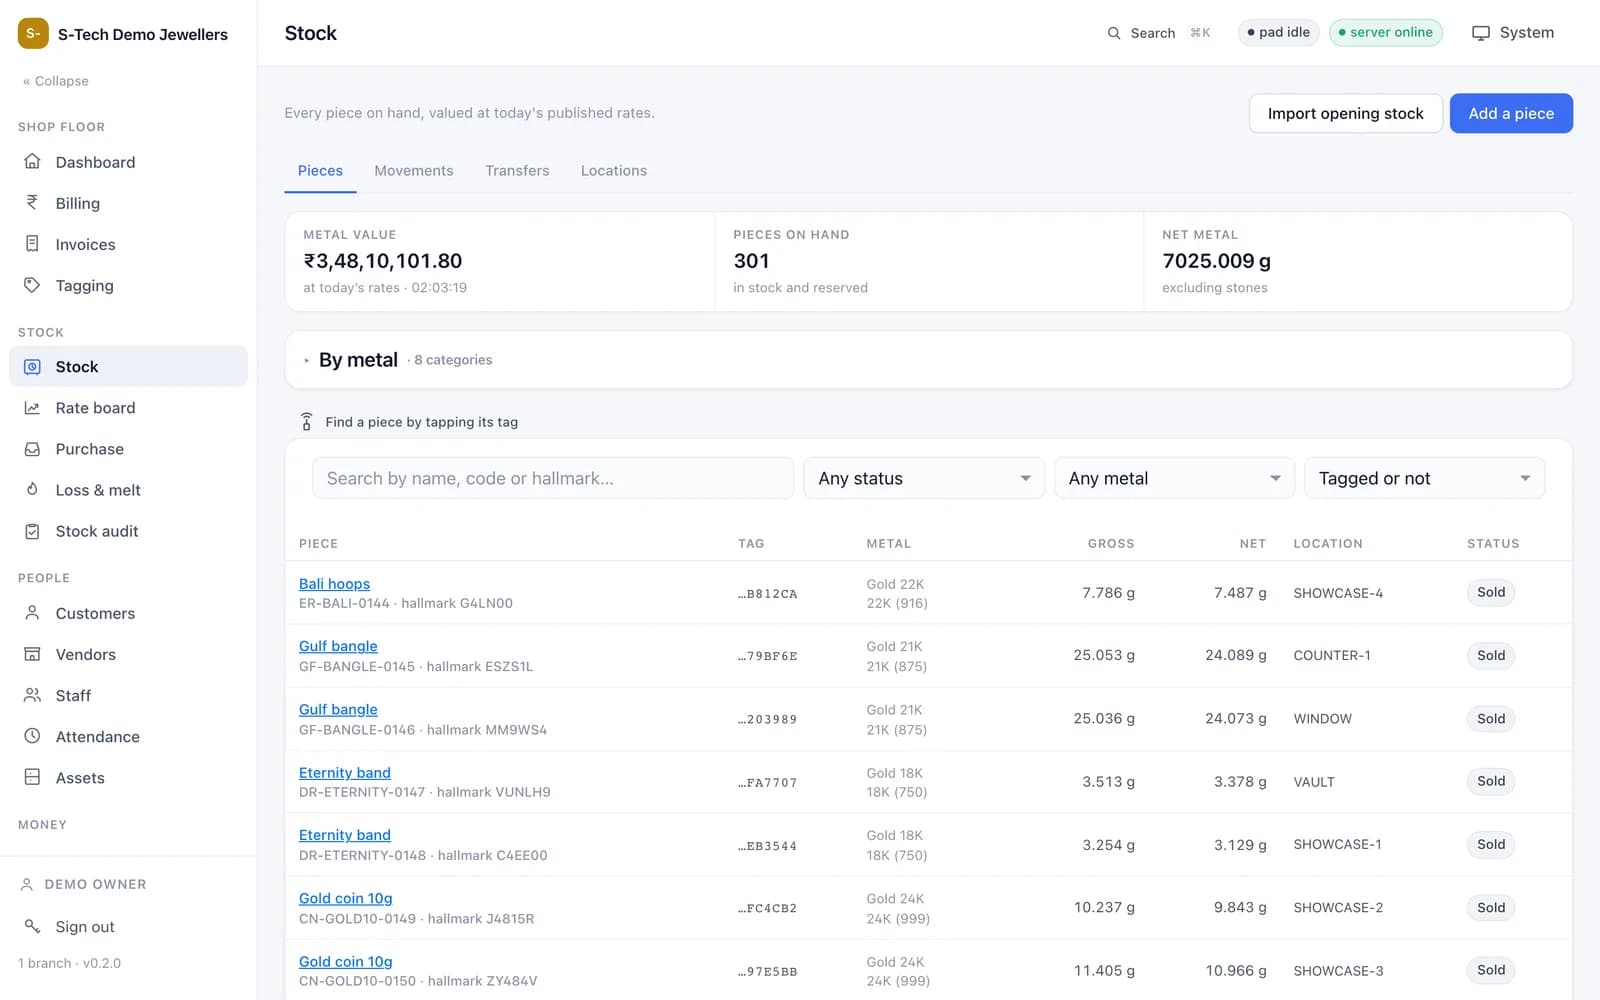The width and height of the screenshot is (1600, 1000).
Task: Click the Purchase inbox icon
Action: [x=32, y=449]
